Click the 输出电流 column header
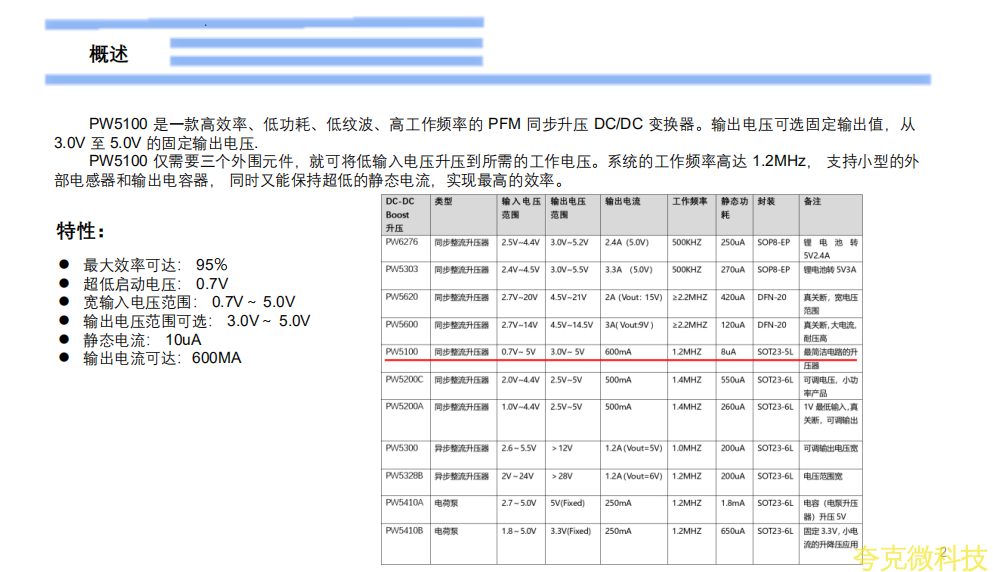 (x=622, y=201)
